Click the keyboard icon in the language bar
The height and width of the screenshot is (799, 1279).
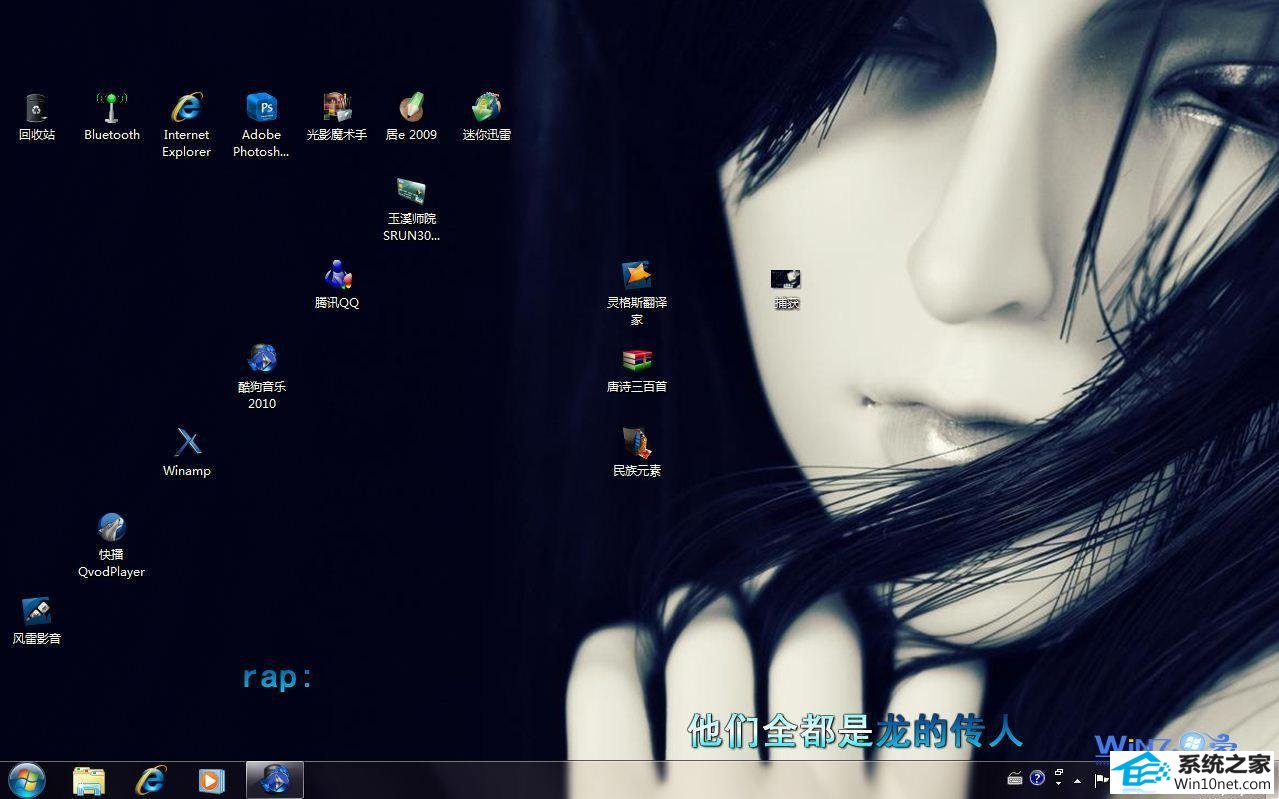[1015, 778]
